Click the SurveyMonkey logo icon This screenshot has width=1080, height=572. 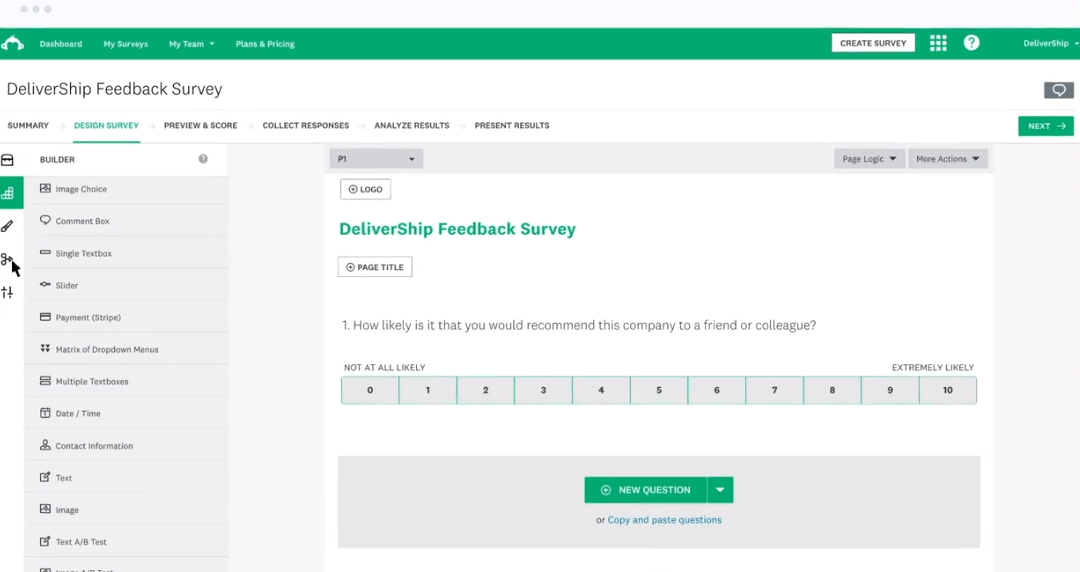click(x=12, y=44)
